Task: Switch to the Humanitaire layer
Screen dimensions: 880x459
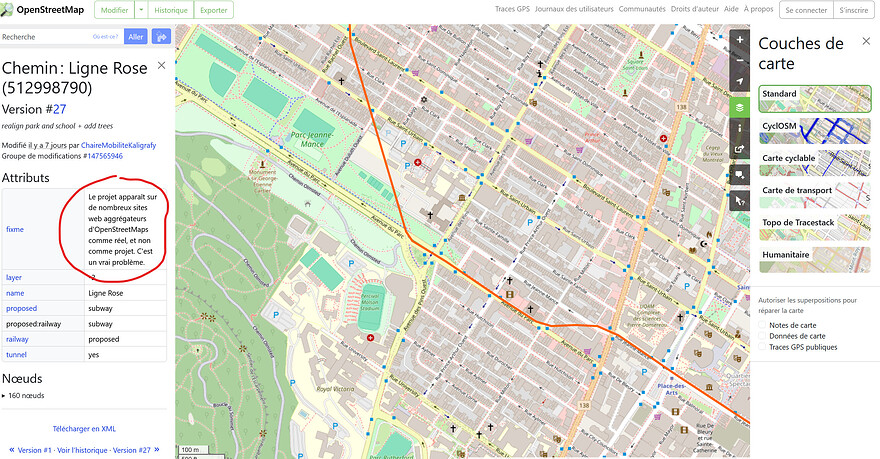Action: point(815,259)
